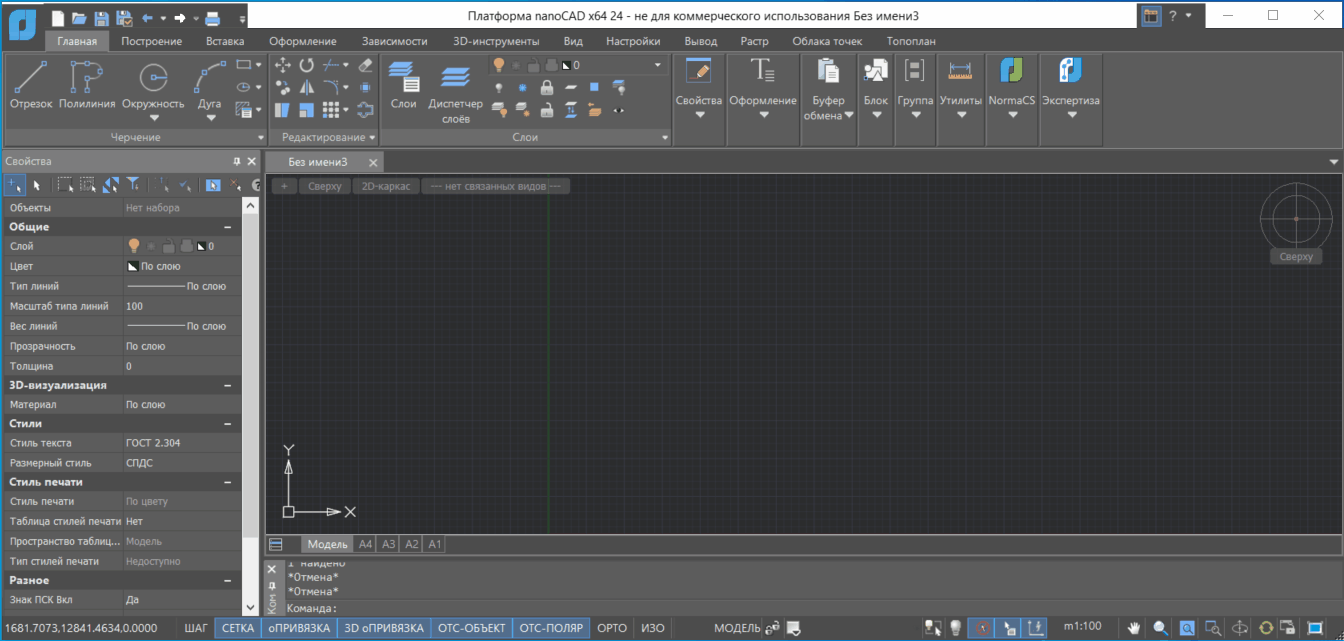Open a file using the folder icon

point(79,18)
